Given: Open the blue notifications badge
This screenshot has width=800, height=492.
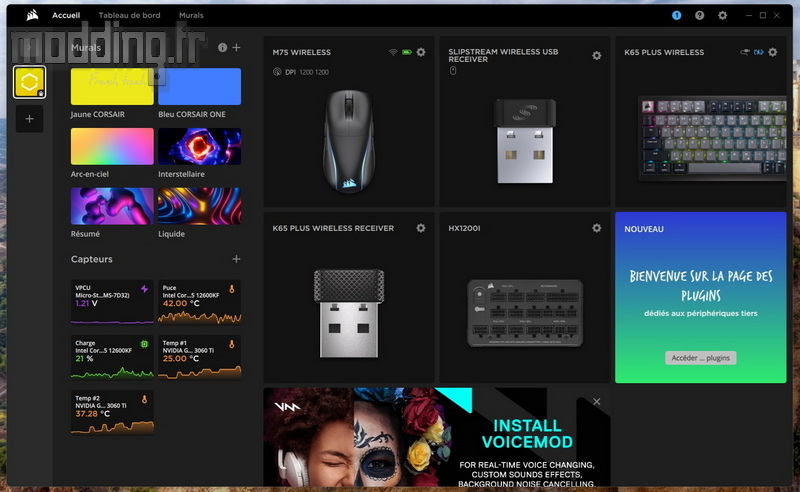Looking at the screenshot, I should pos(677,15).
